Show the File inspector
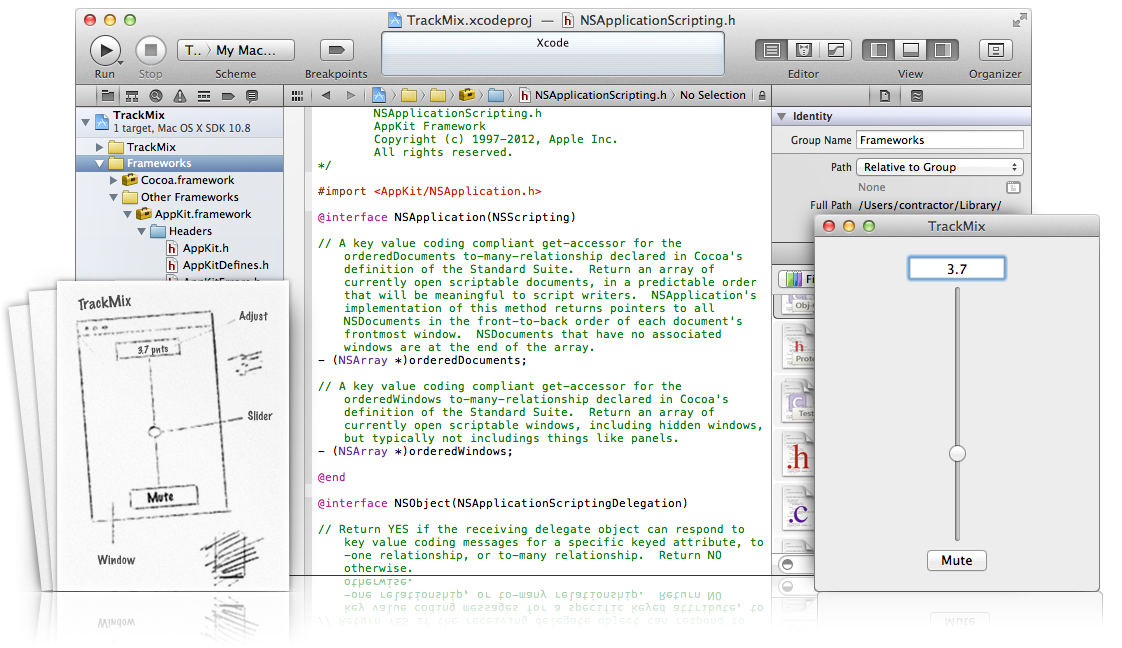 point(884,96)
